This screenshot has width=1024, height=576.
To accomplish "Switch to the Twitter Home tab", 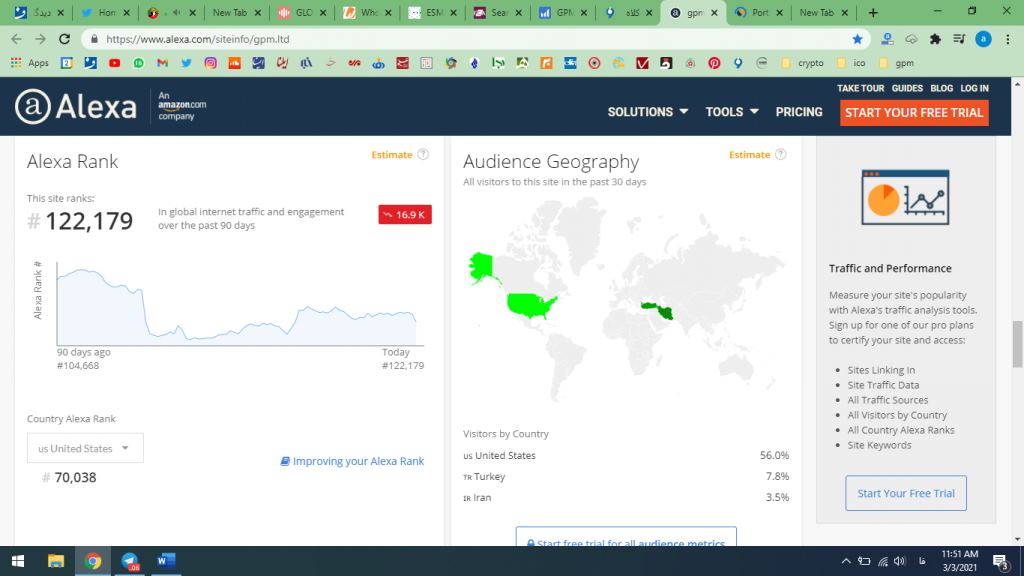I will pyautogui.click(x=105, y=13).
